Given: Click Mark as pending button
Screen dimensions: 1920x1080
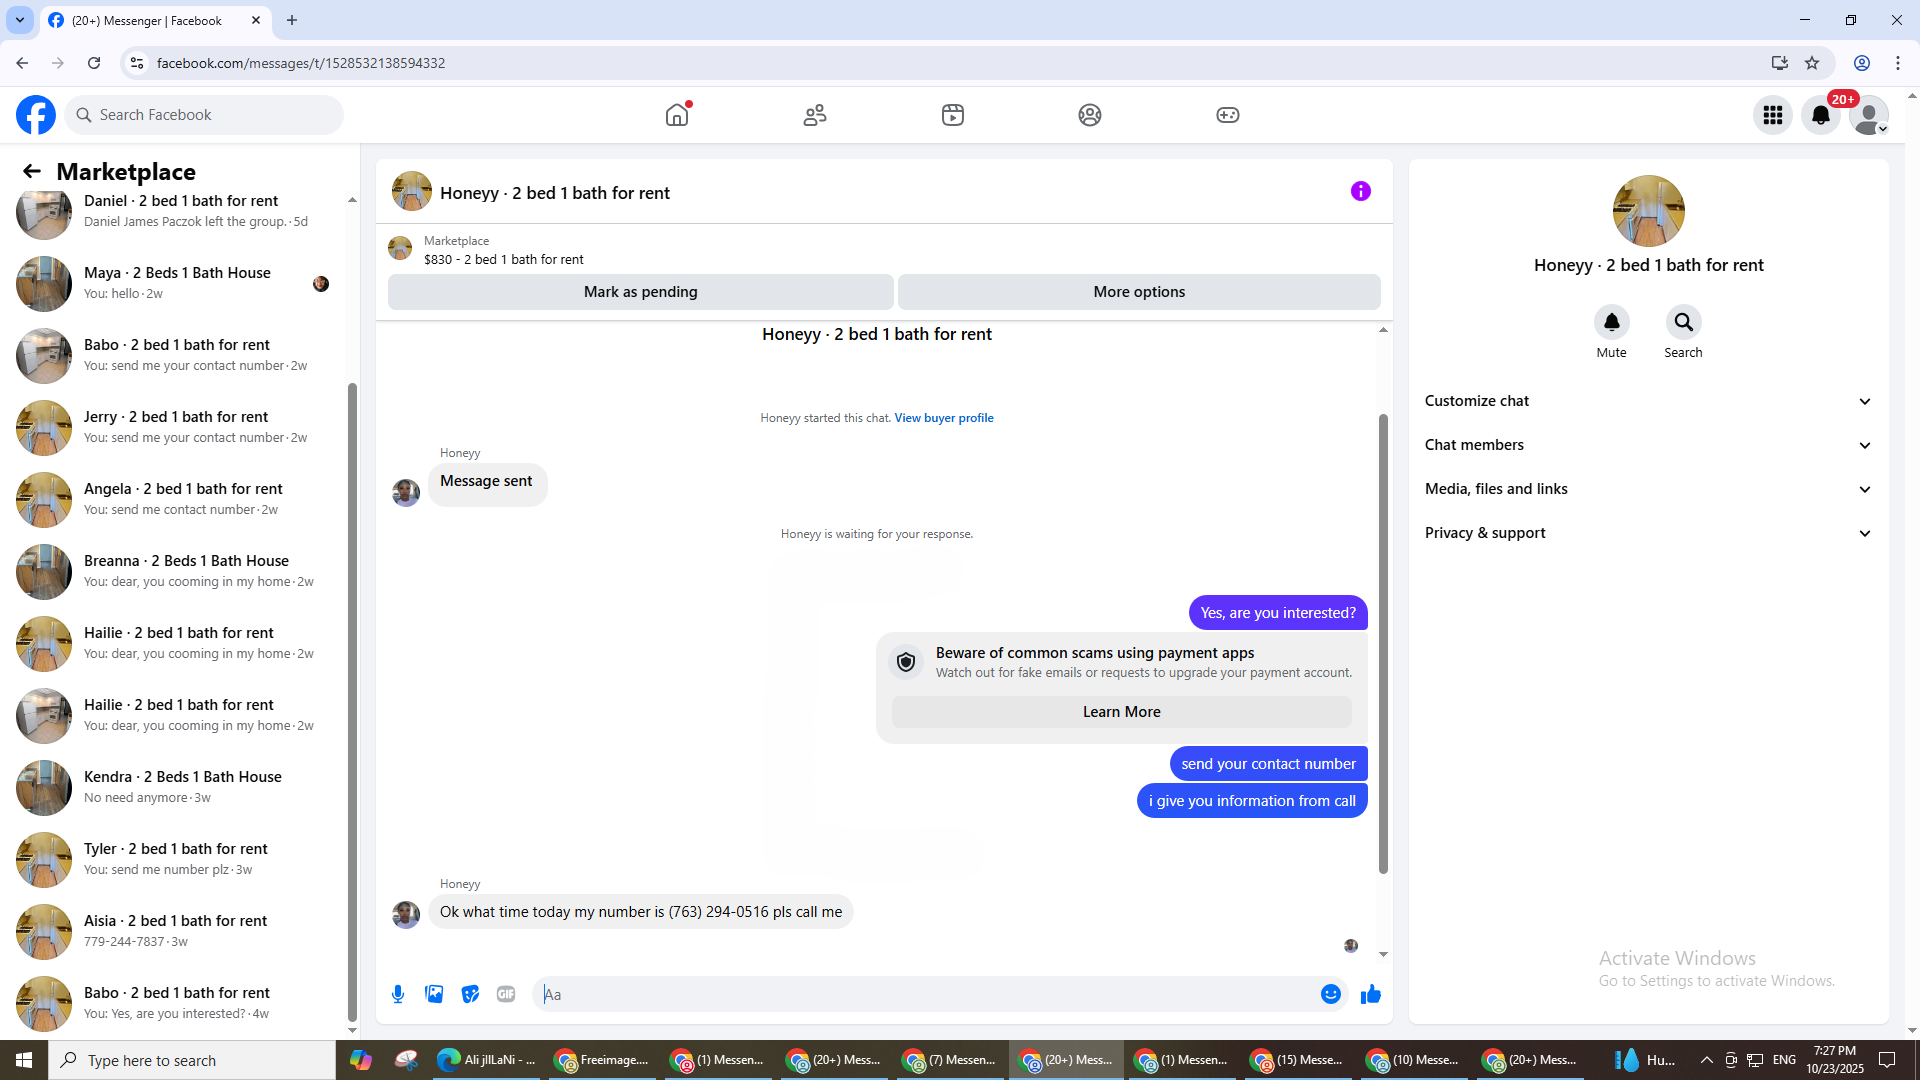Looking at the screenshot, I should (x=640, y=292).
